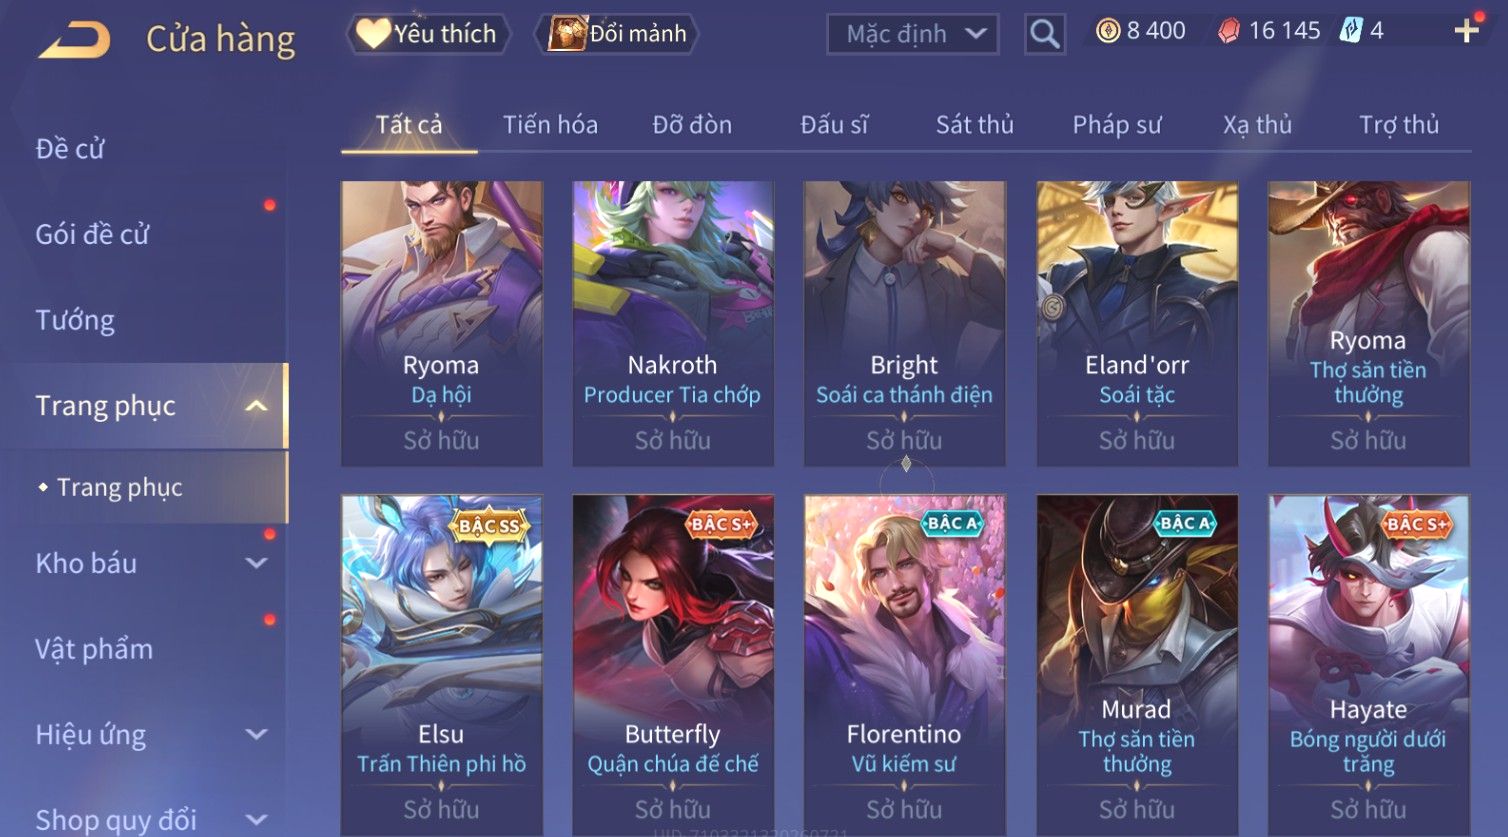Open the Đổi mảnh chest icon
The image size is (1508, 837).
pos(567,33)
